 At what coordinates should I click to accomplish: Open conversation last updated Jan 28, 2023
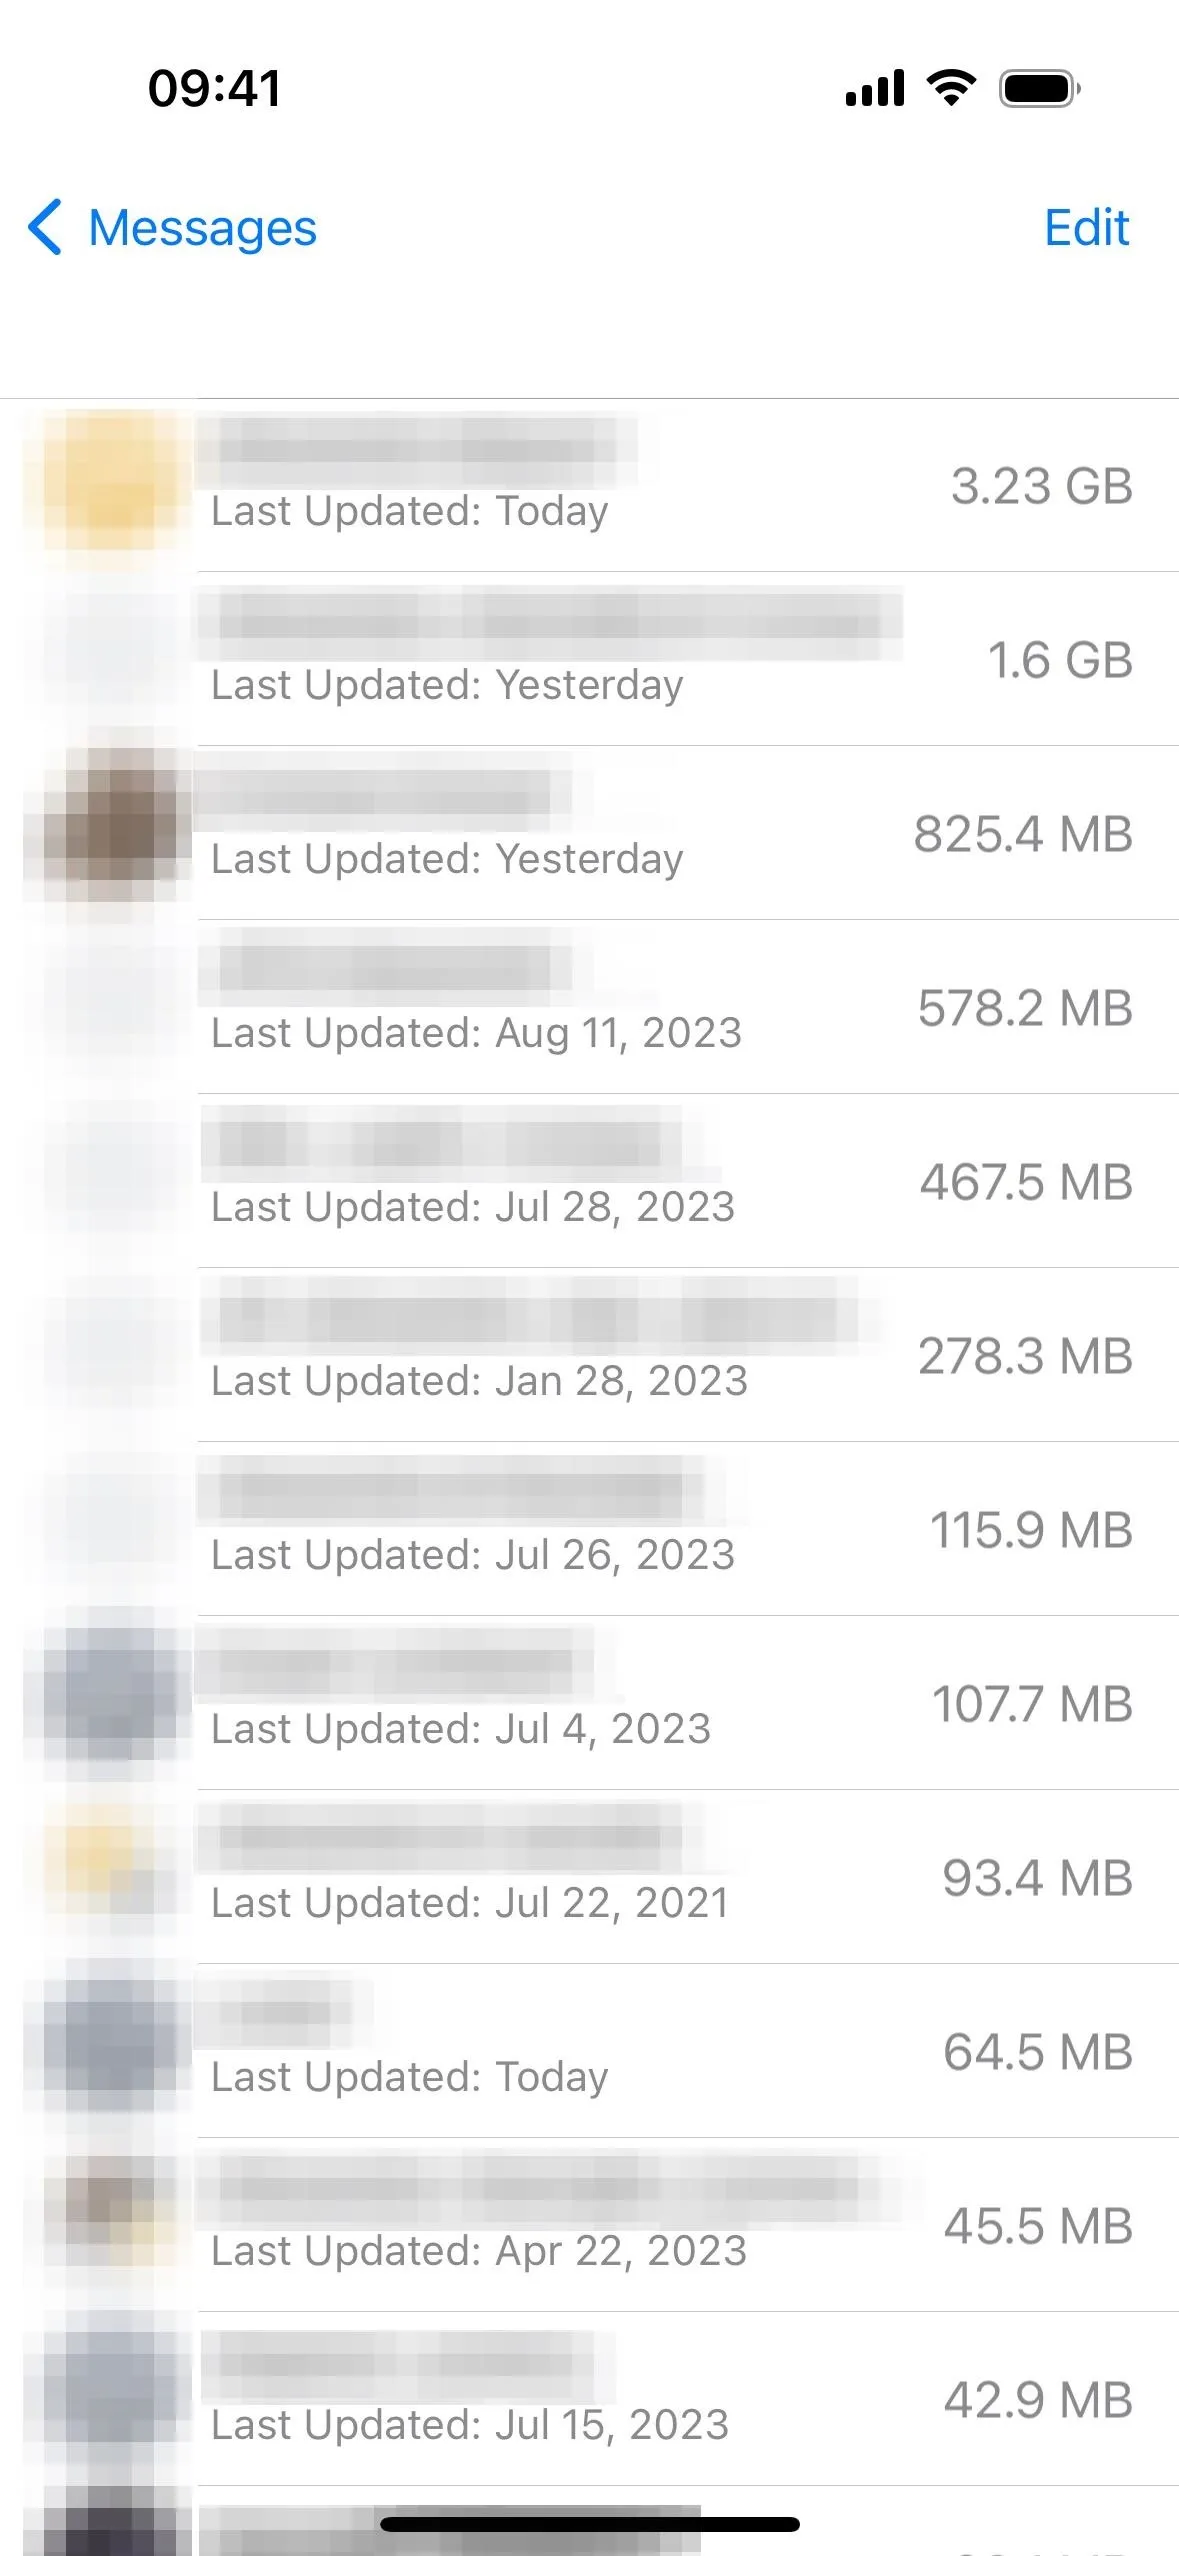[x=590, y=1356]
